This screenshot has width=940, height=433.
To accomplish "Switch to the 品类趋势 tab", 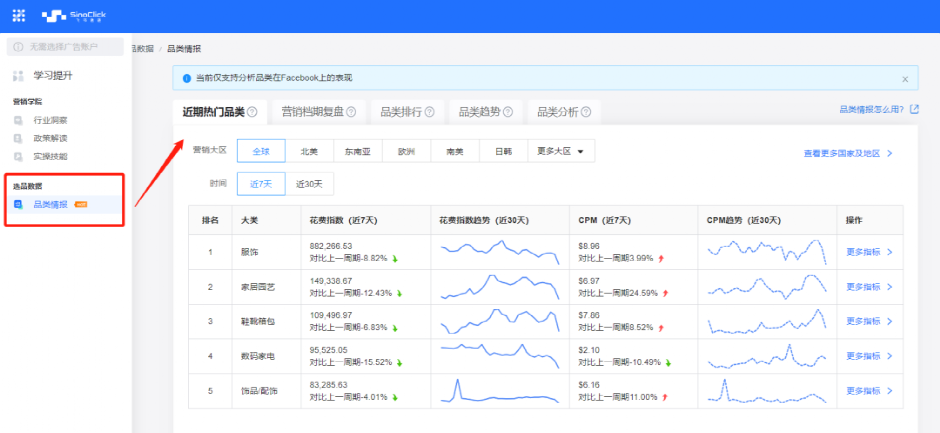I will pyautogui.click(x=486, y=112).
